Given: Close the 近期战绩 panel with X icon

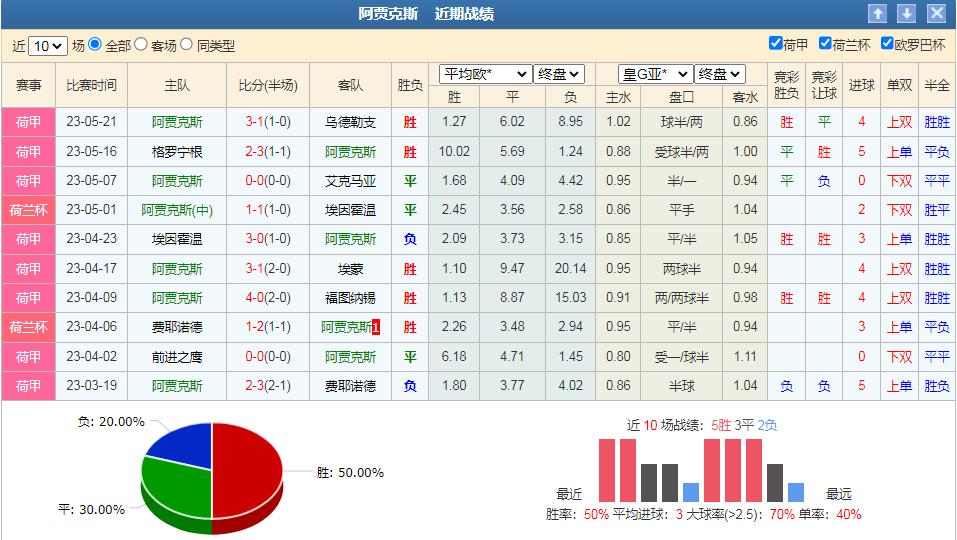Looking at the screenshot, I should (x=936, y=13).
